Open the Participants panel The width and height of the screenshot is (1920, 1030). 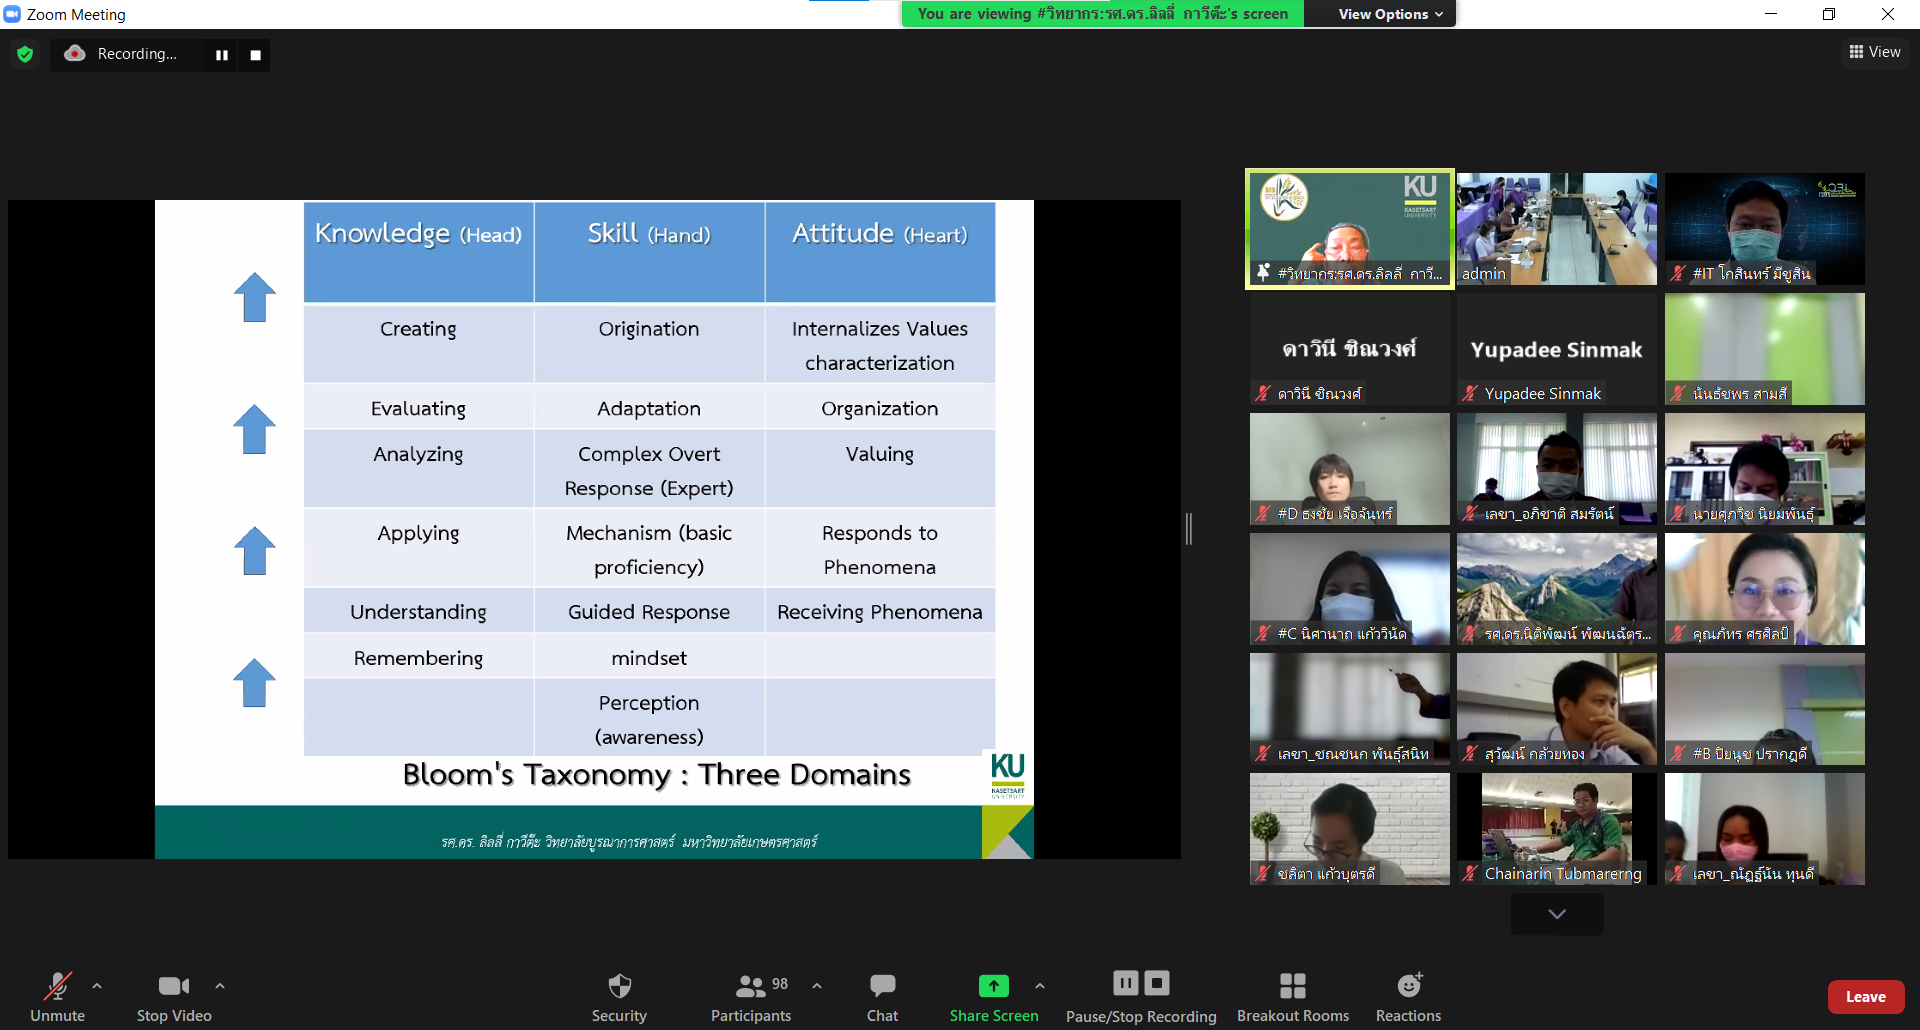click(751, 987)
